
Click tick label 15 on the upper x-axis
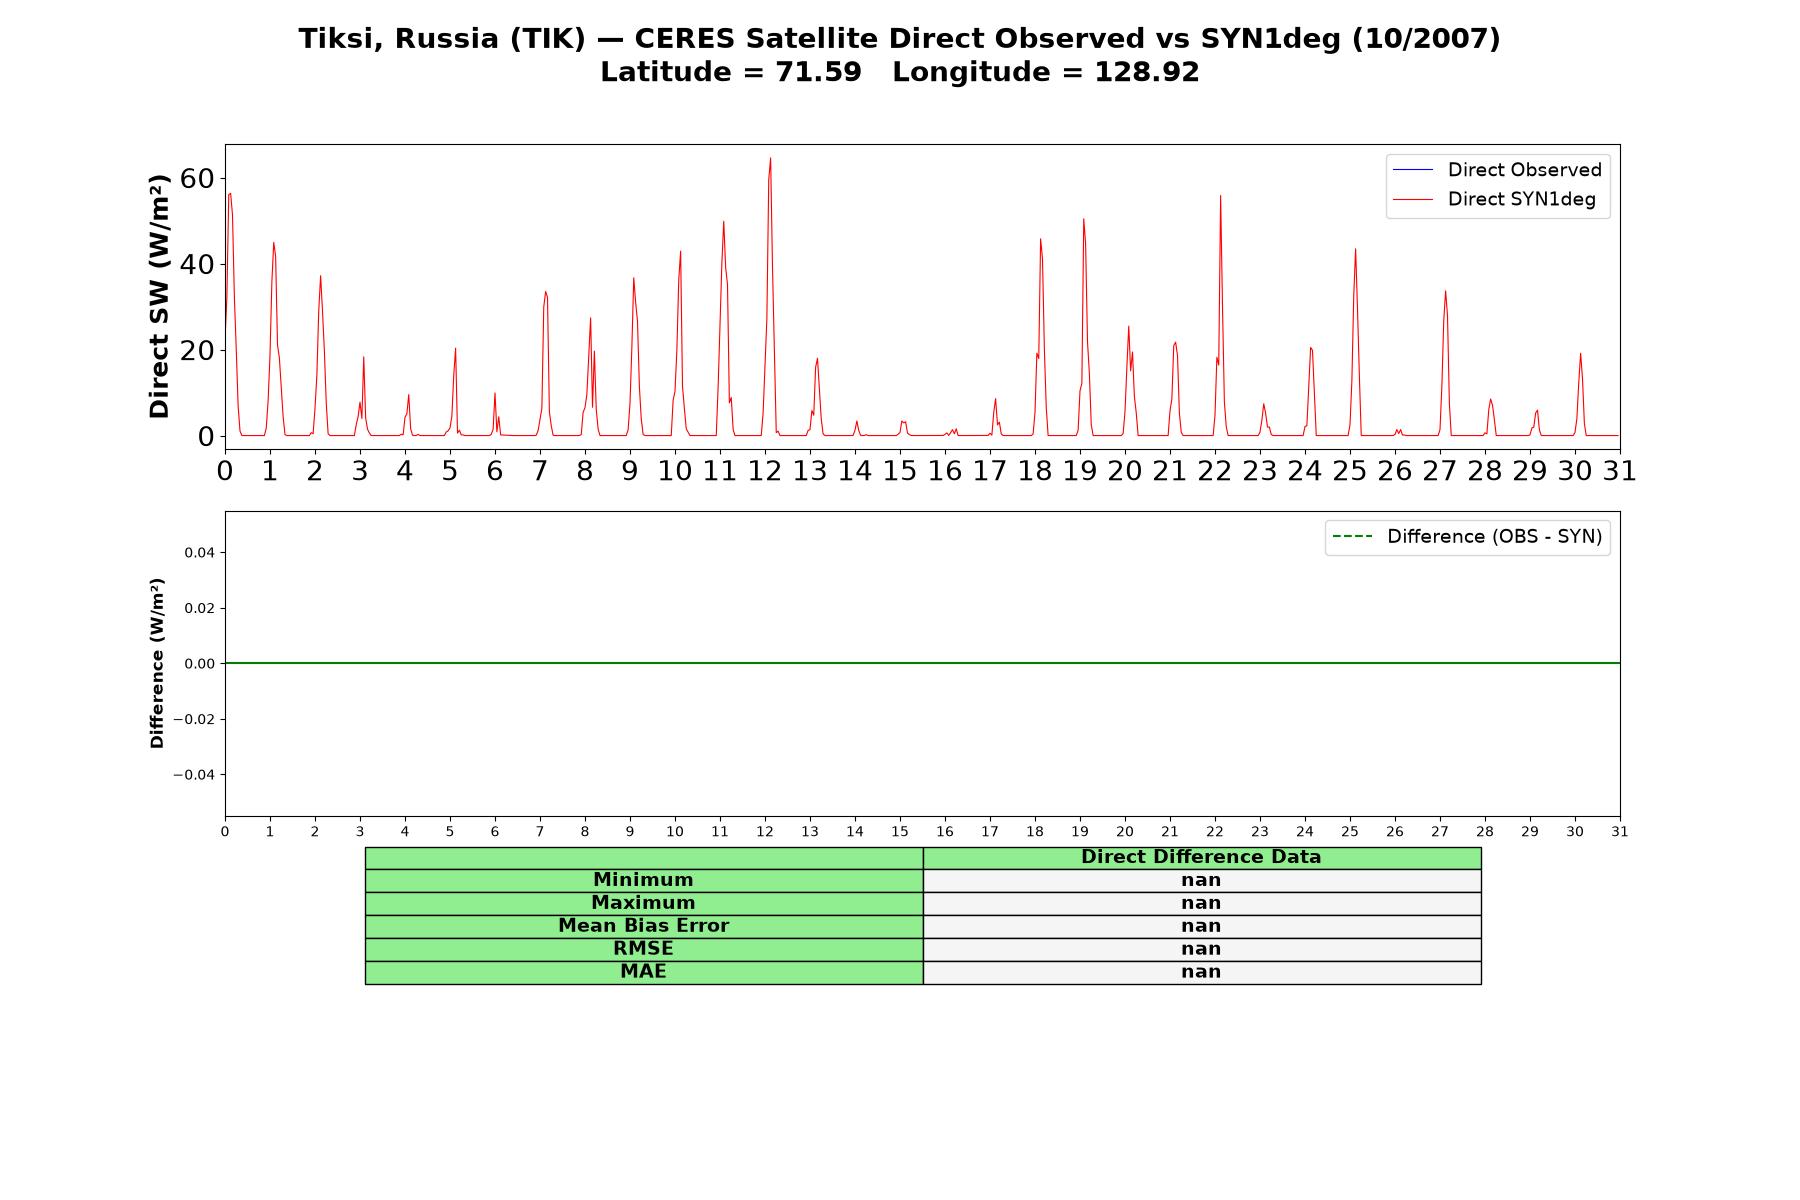[899, 471]
